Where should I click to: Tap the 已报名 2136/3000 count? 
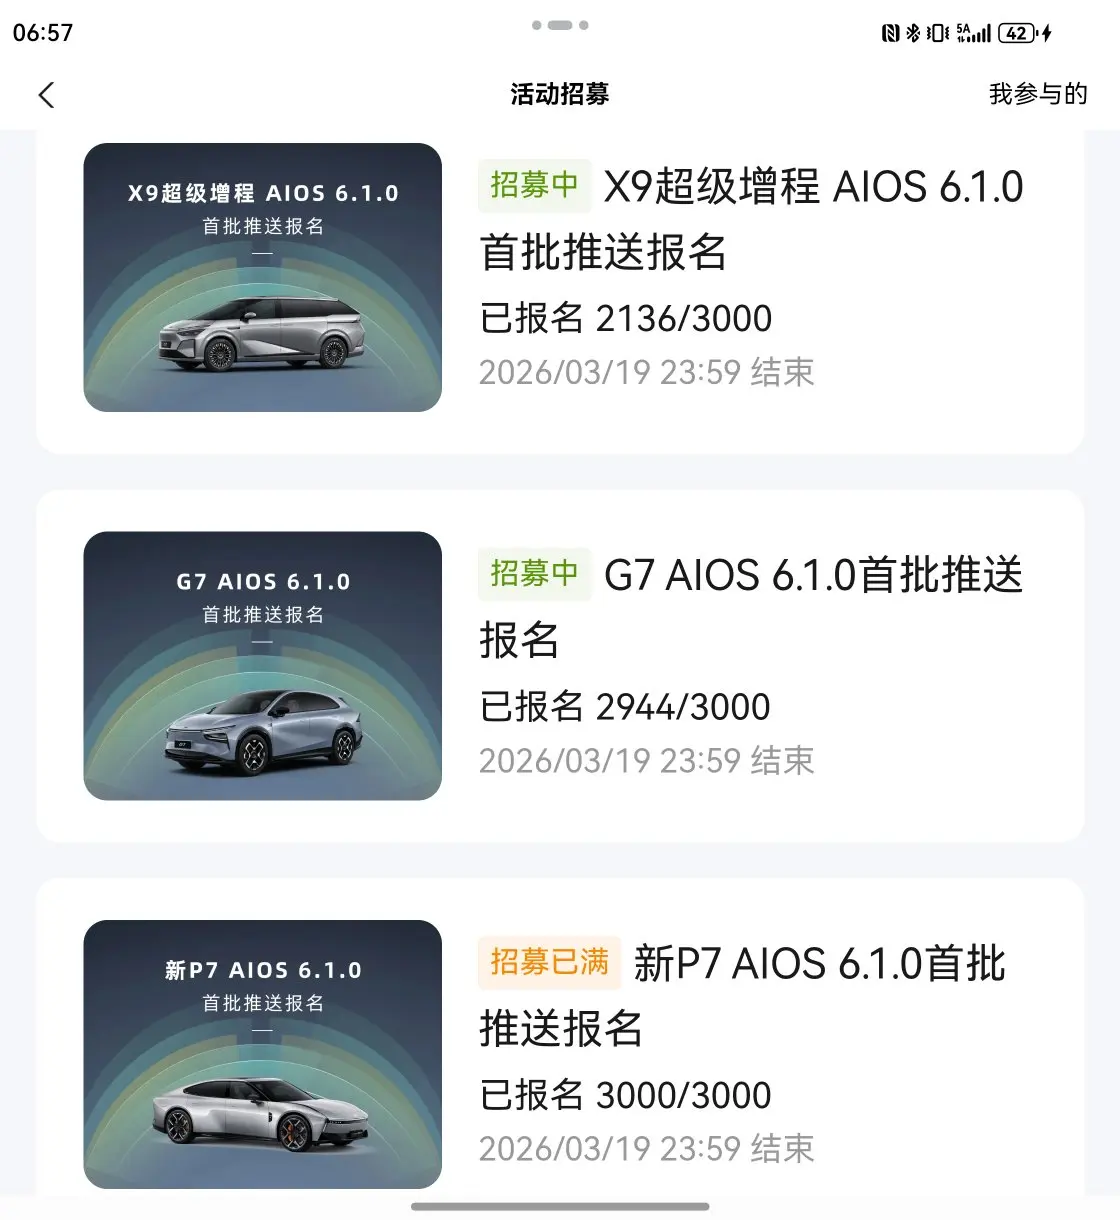(x=626, y=319)
